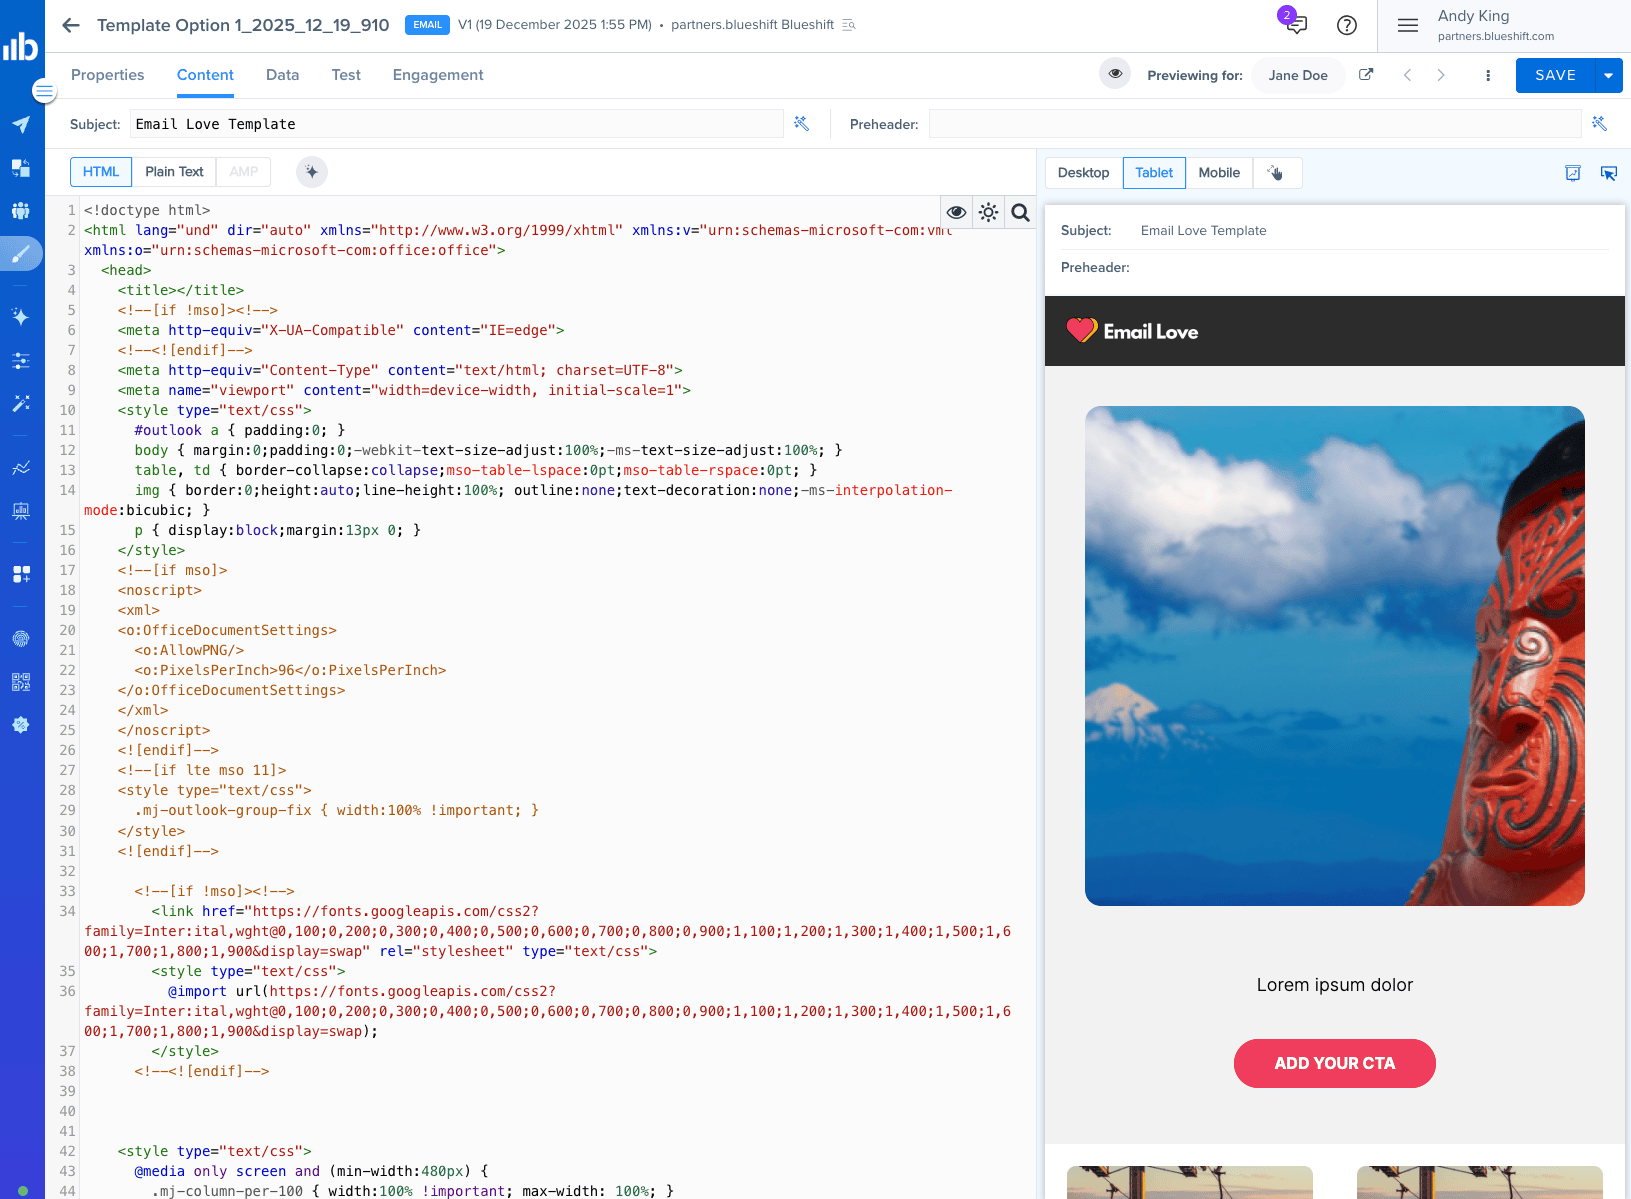Open the Content tab

pos(205,75)
